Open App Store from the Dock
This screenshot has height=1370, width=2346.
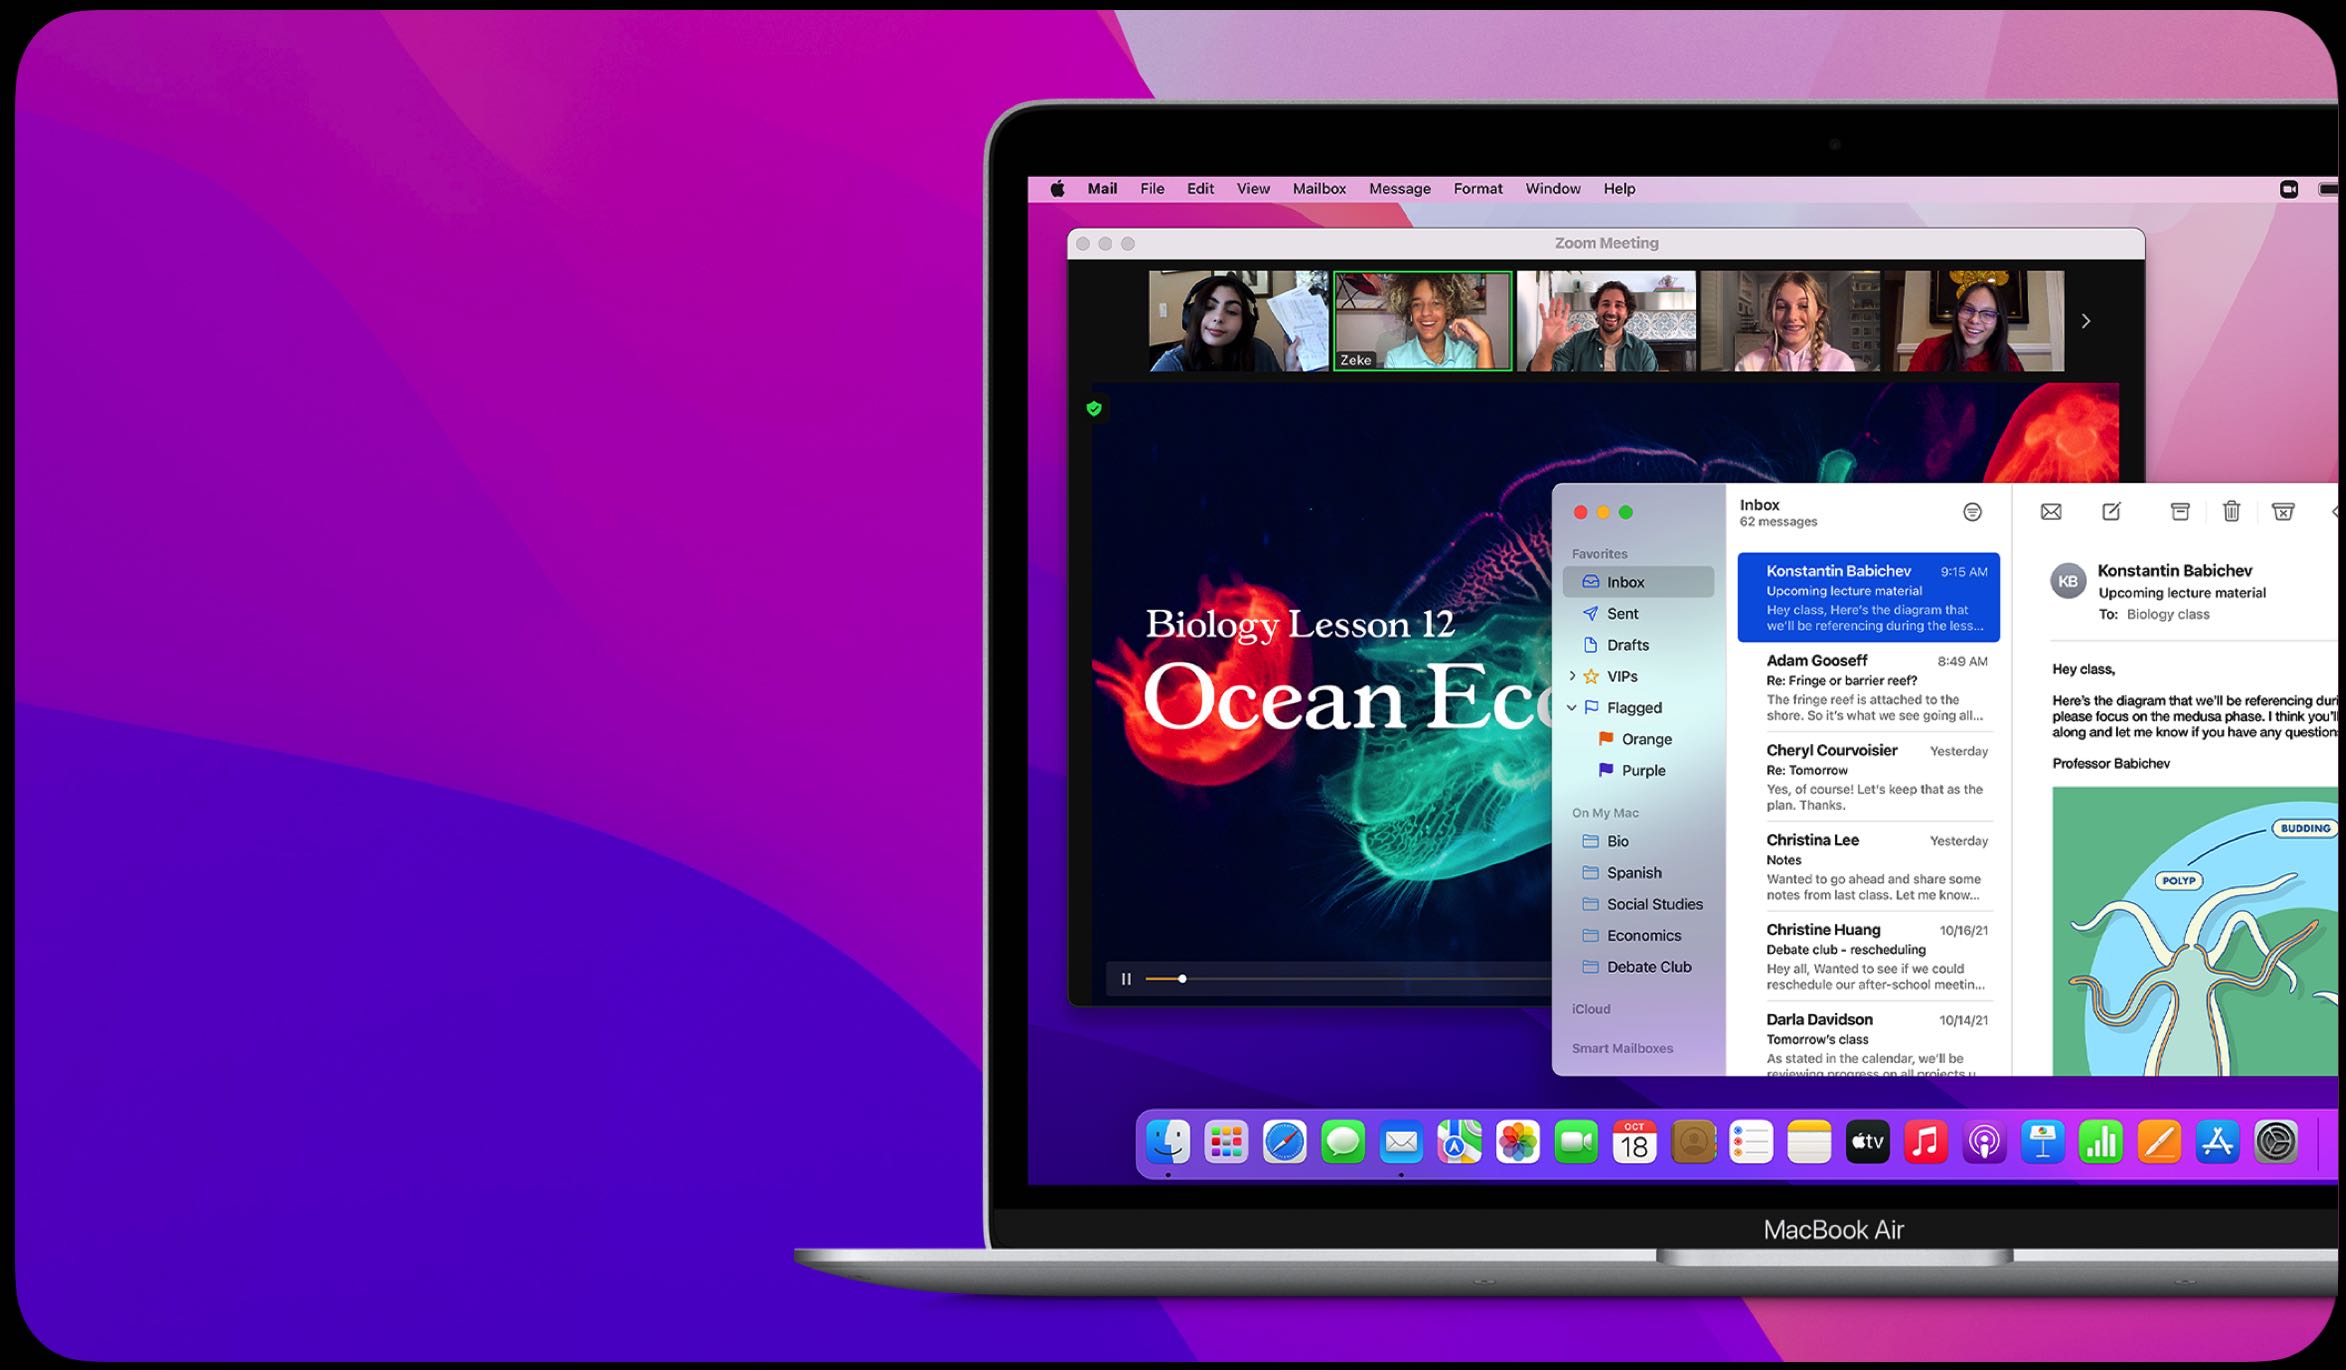click(x=2217, y=1142)
